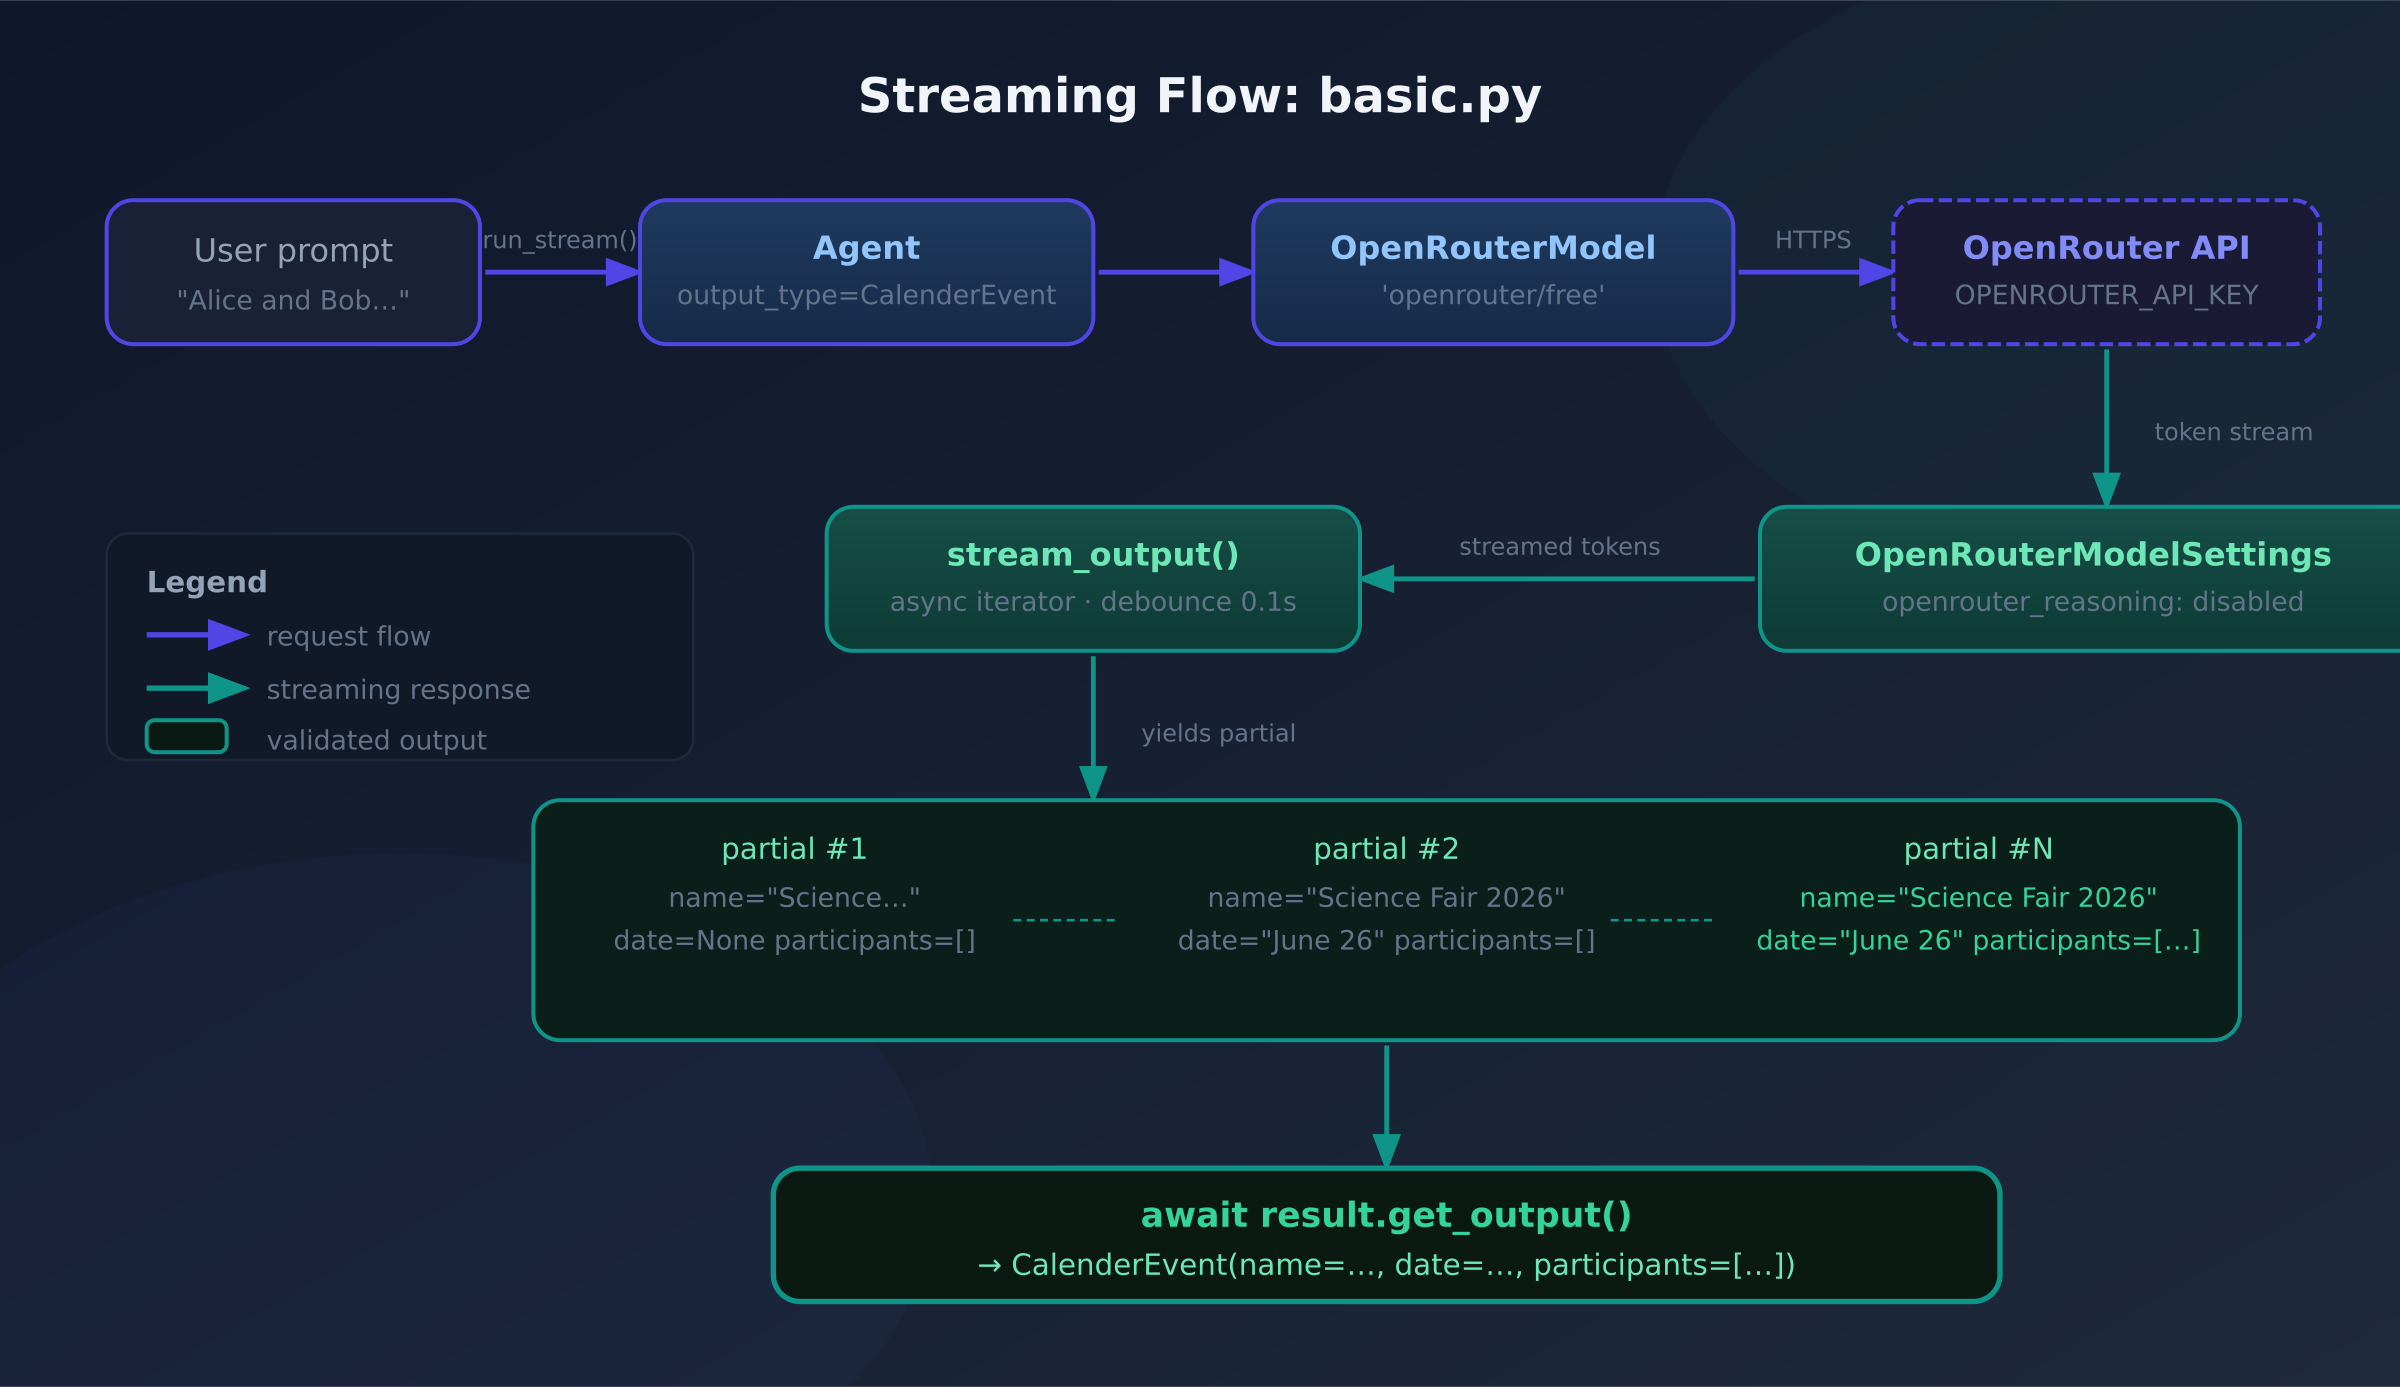Viewport: 2400px width, 1387px height.
Task: Select the stream_output() node
Action: [x=1093, y=579]
